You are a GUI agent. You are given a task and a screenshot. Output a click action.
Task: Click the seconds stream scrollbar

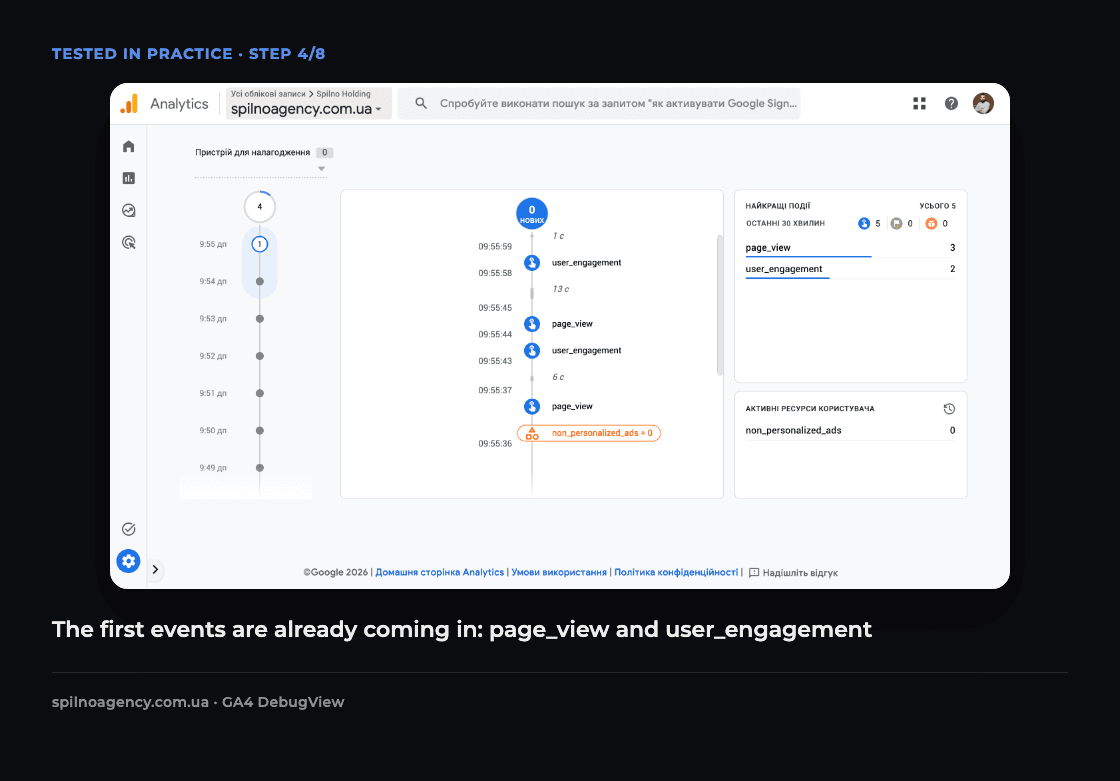click(719, 305)
